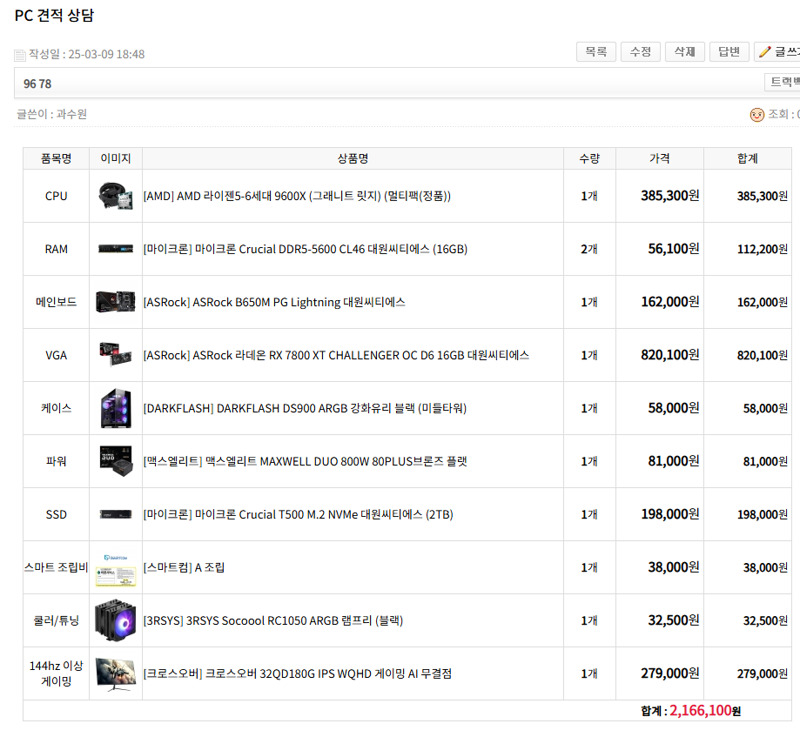The image size is (800, 737).
Task: Click the document icon beside 작성일
Action: pos(20,55)
